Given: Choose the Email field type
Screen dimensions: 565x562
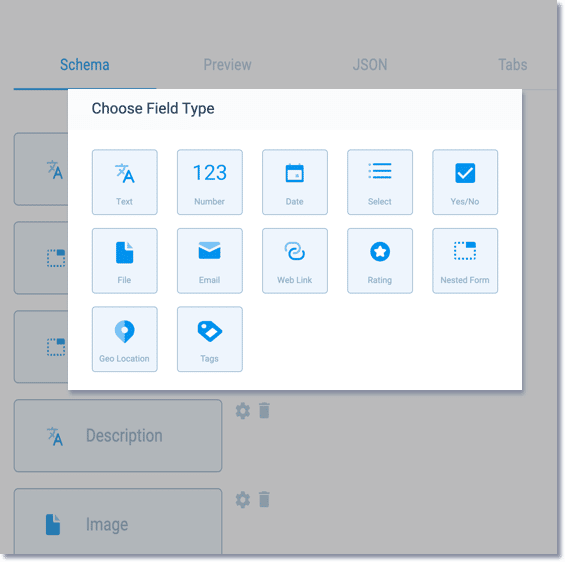Looking at the screenshot, I should point(210,261).
